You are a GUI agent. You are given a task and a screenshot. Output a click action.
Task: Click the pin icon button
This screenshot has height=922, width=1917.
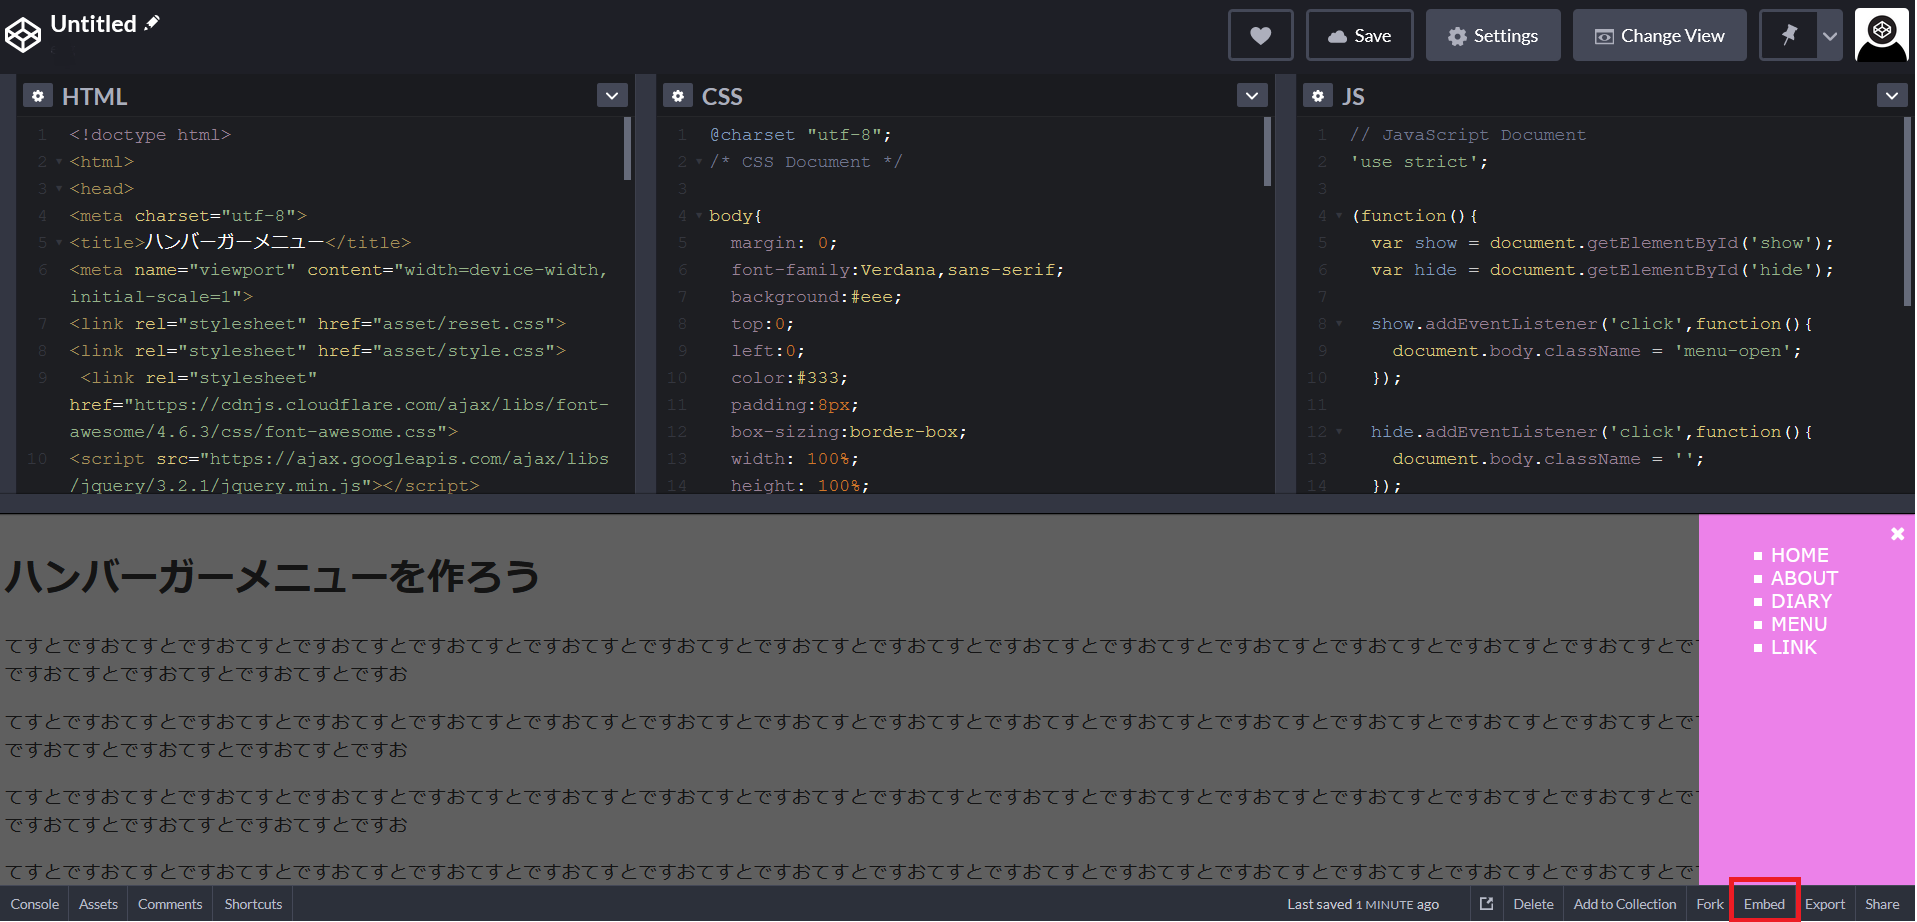pos(1789,36)
